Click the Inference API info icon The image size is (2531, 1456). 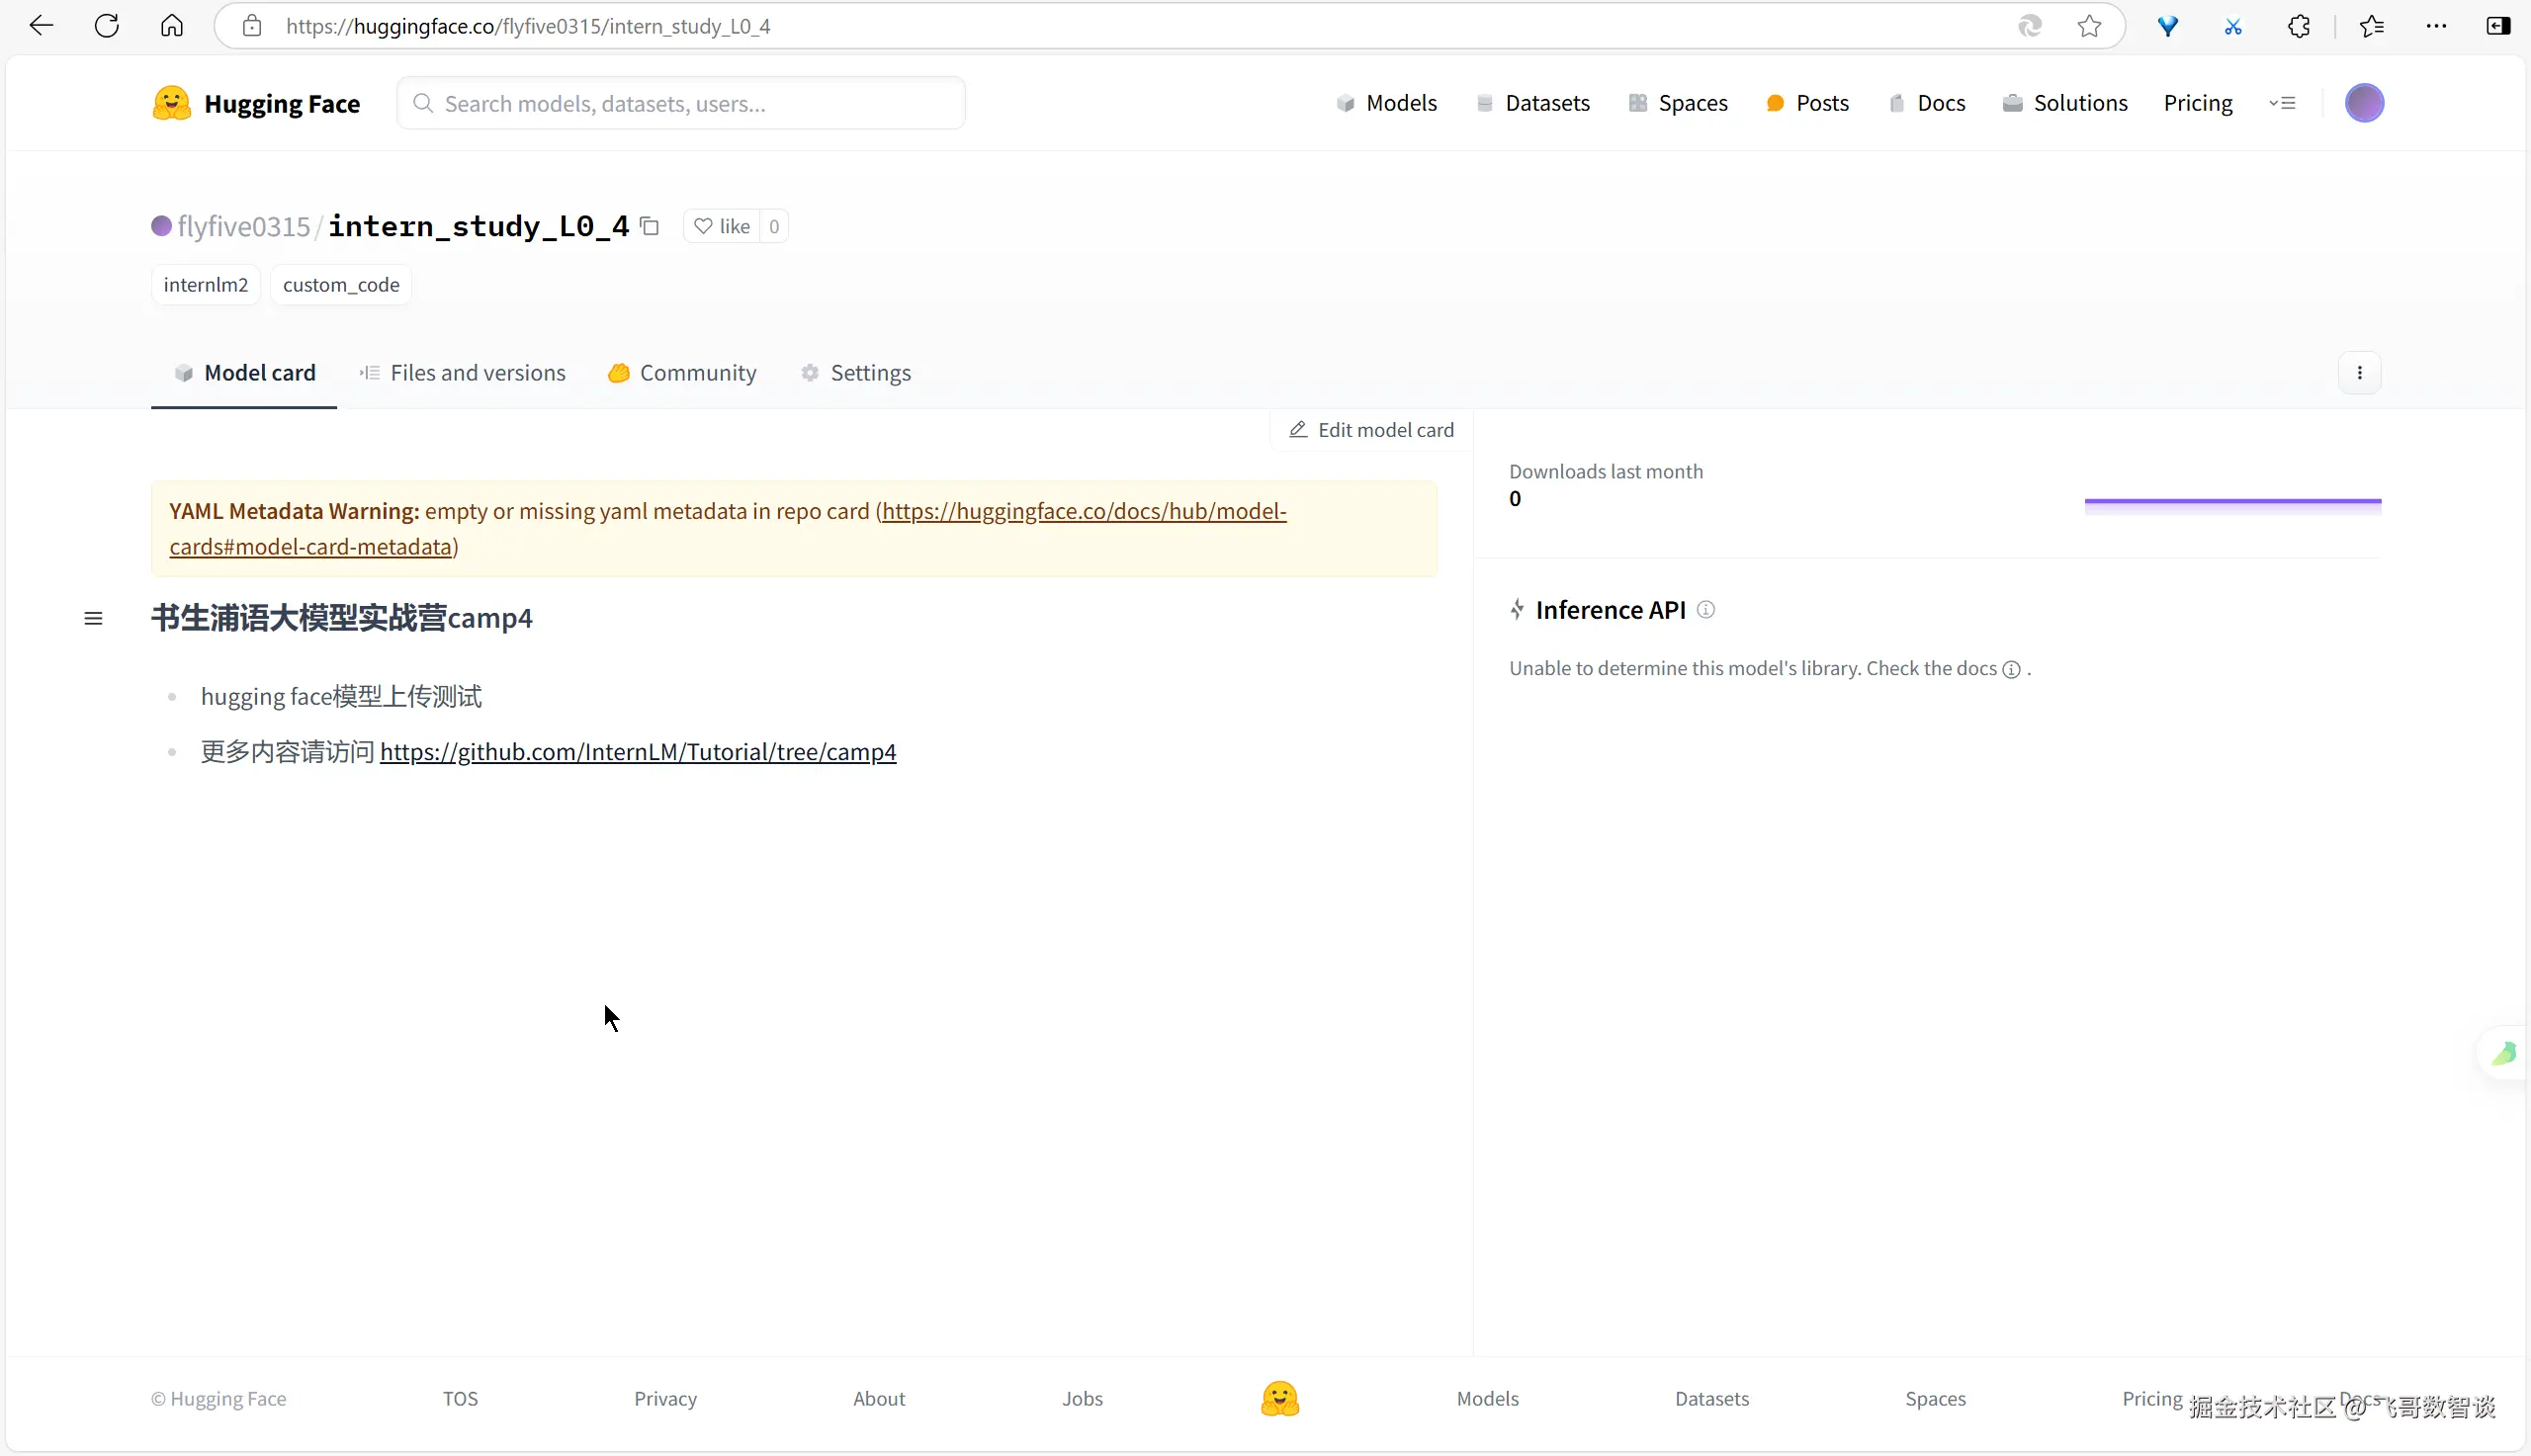(1706, 610)
